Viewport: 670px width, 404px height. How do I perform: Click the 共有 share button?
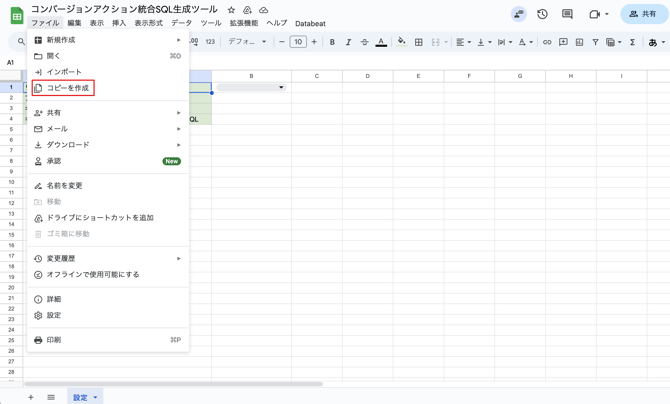pos(644,14)
